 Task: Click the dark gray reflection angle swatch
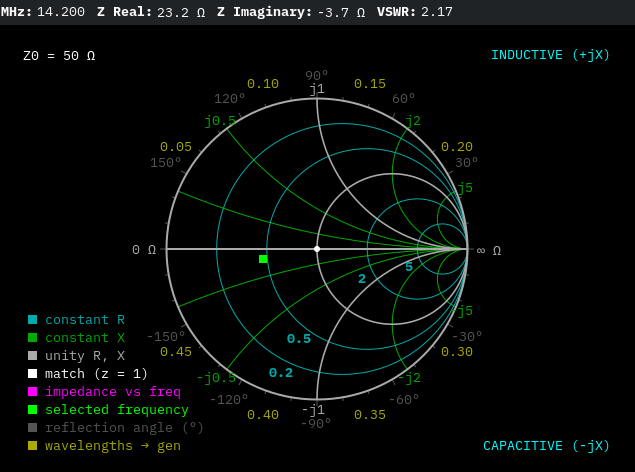tap(32, 427)
